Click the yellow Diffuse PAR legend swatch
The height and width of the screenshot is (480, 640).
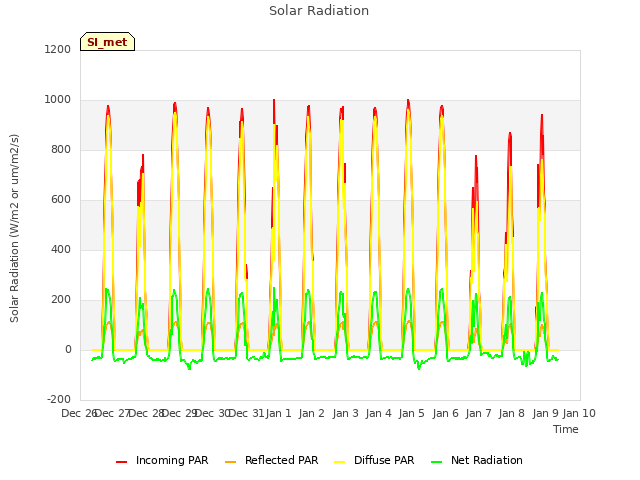[x=340, y=462]
